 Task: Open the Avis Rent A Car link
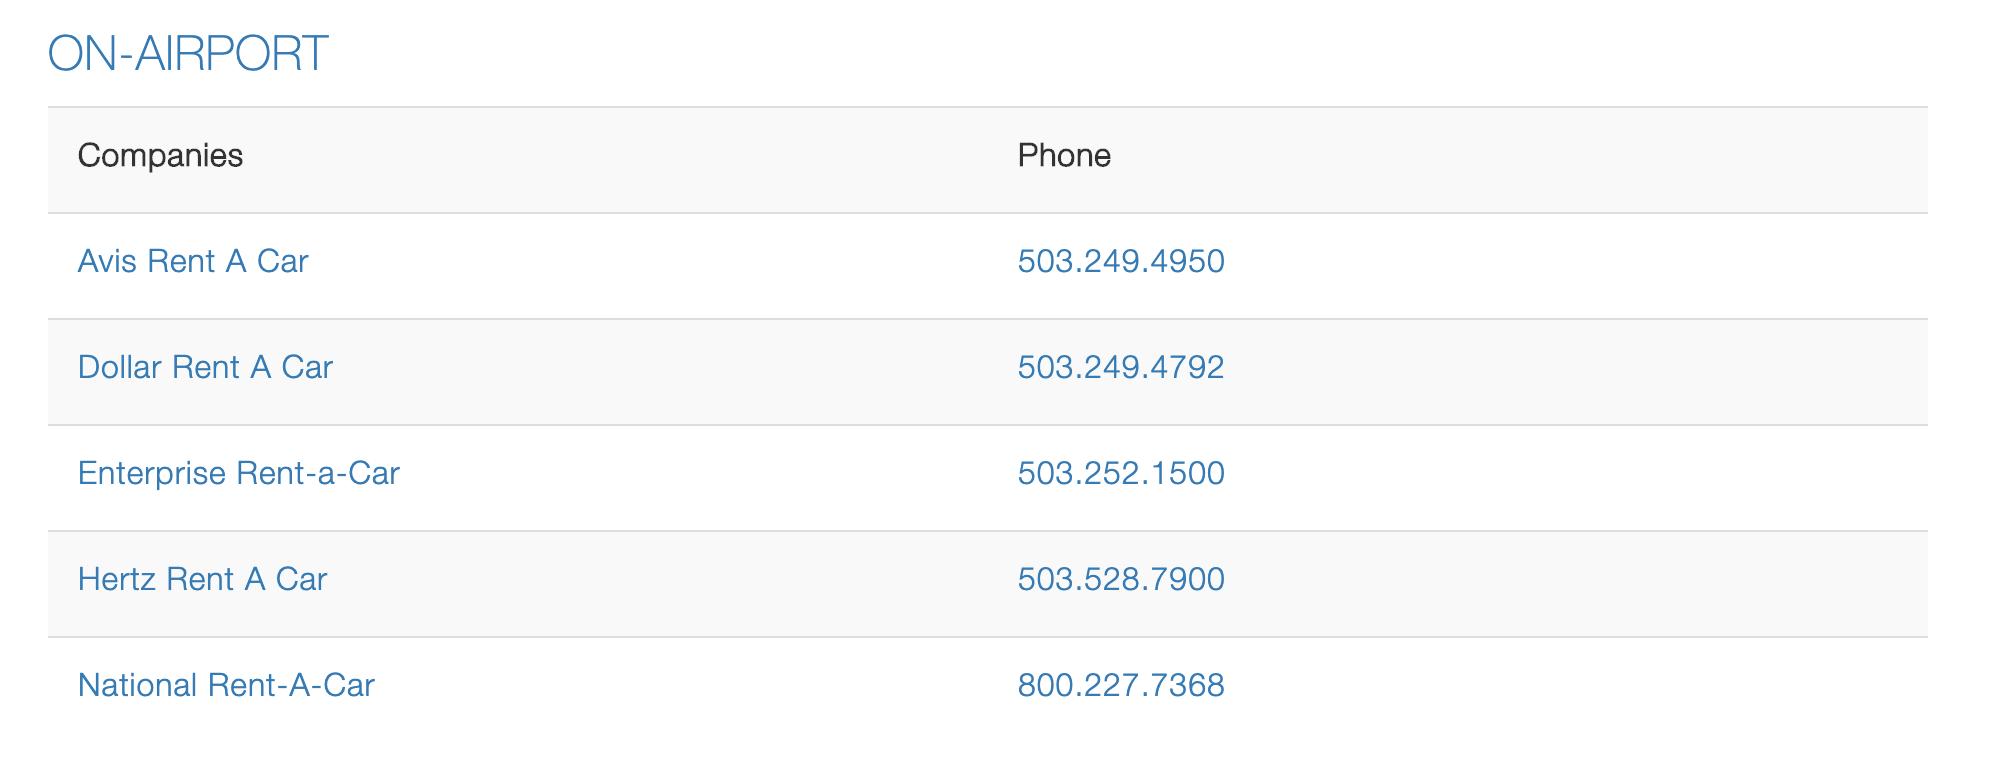193,262
